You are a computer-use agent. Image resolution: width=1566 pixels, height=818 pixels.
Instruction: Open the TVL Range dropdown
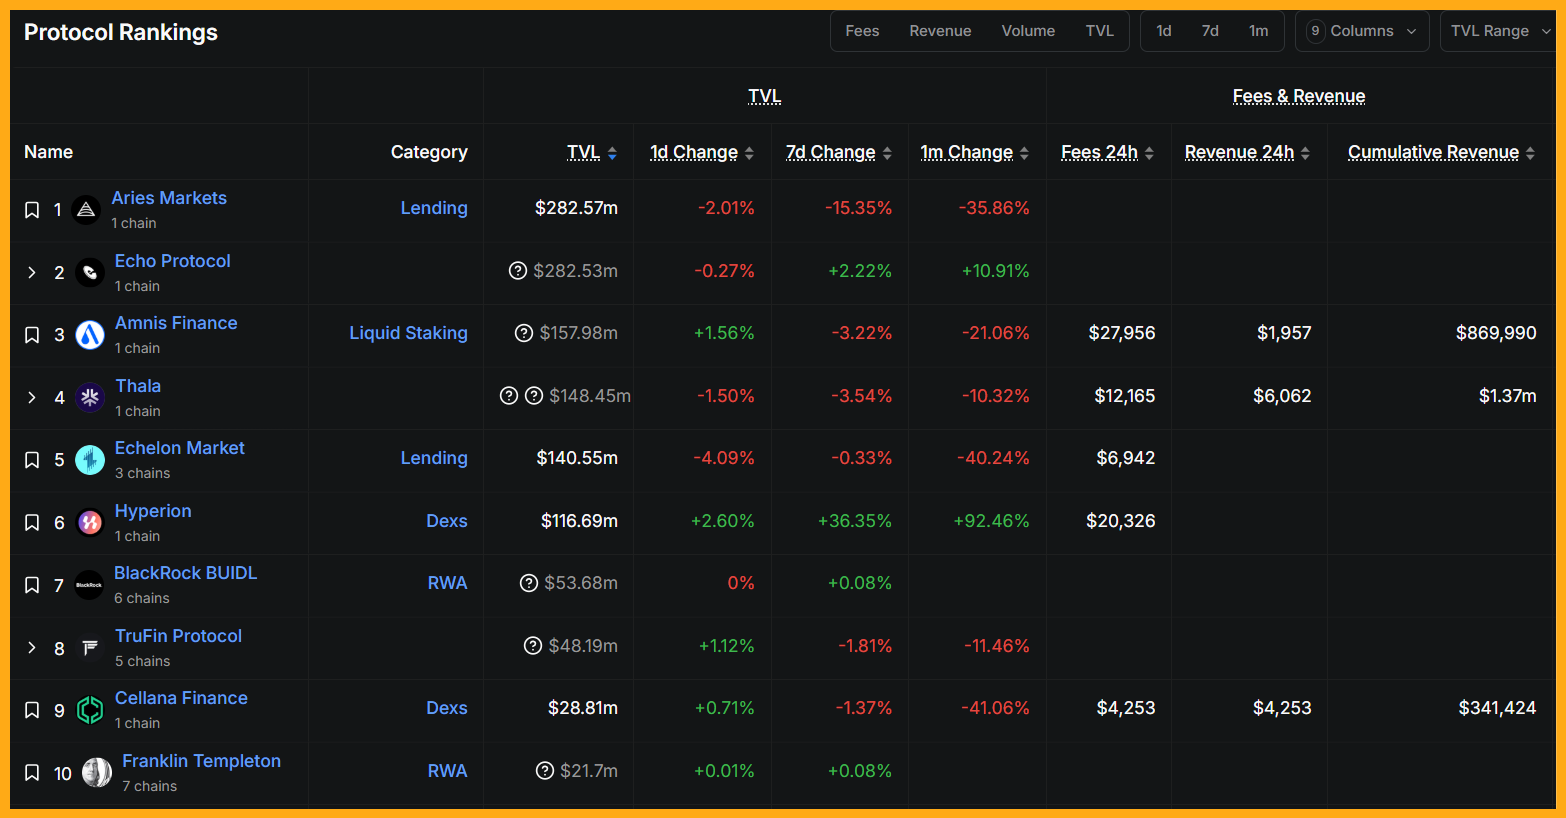coord(1499,31)
